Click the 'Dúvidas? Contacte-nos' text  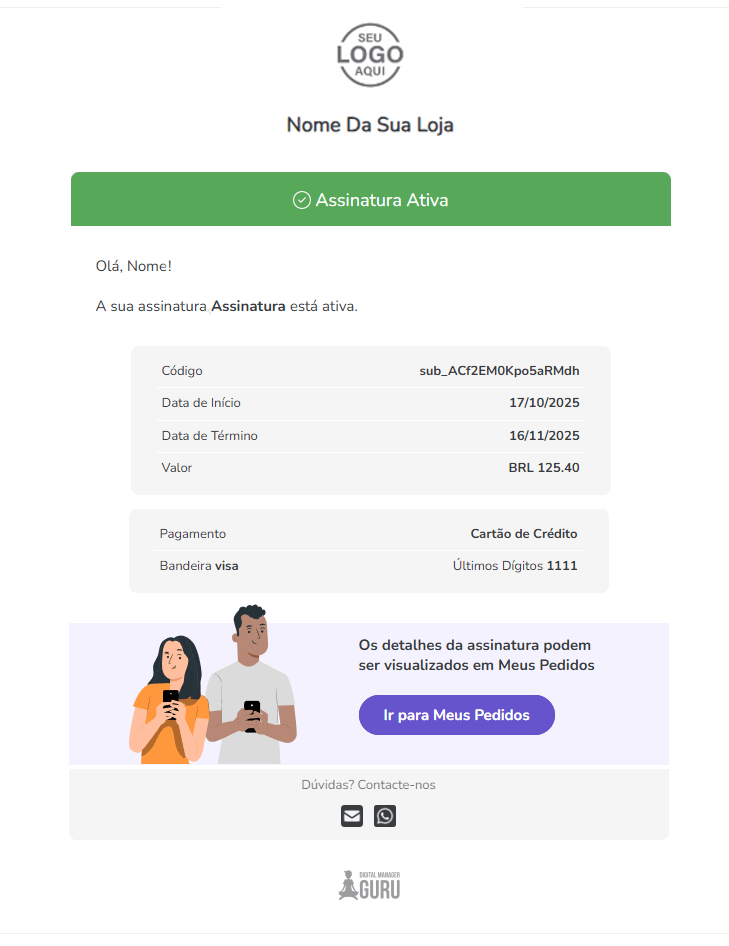click(369, 784)
